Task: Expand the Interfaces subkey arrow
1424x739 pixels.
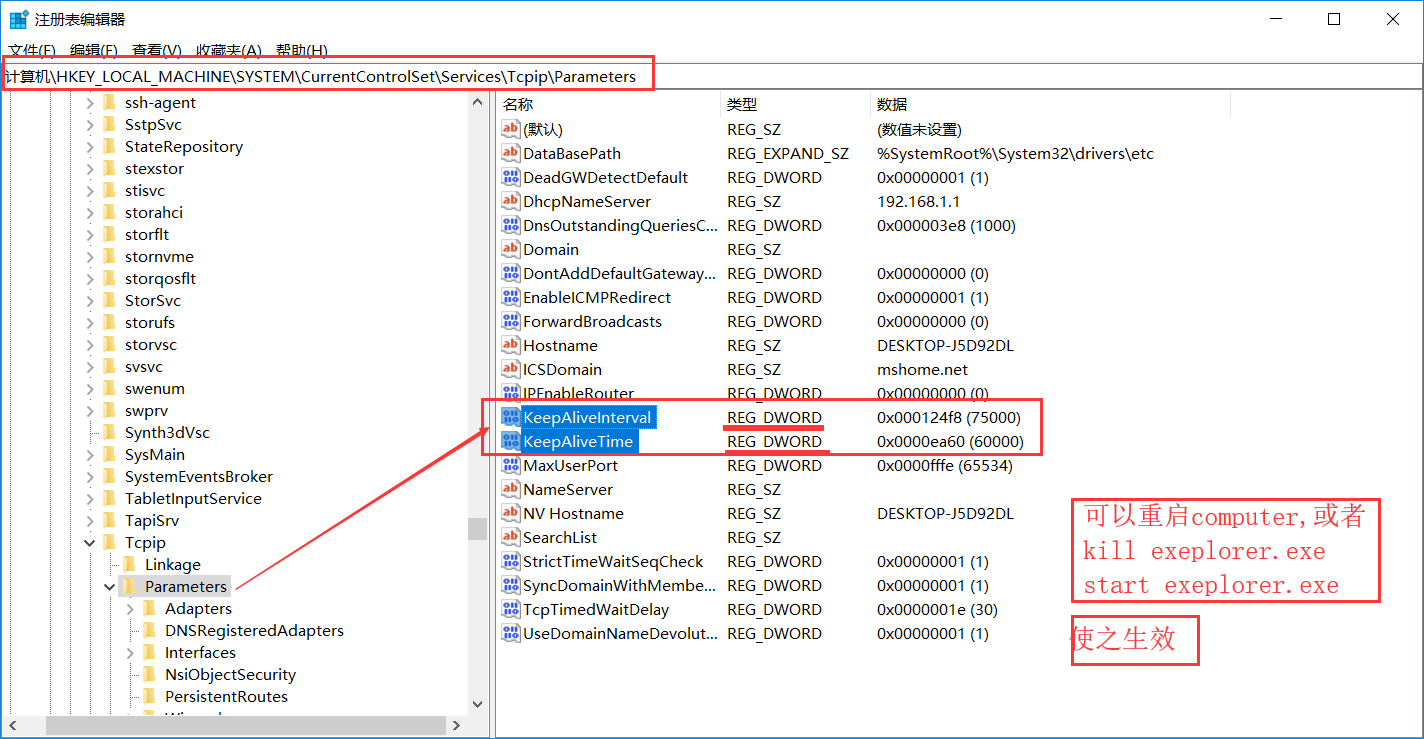Action: click(x=130, y=652)
